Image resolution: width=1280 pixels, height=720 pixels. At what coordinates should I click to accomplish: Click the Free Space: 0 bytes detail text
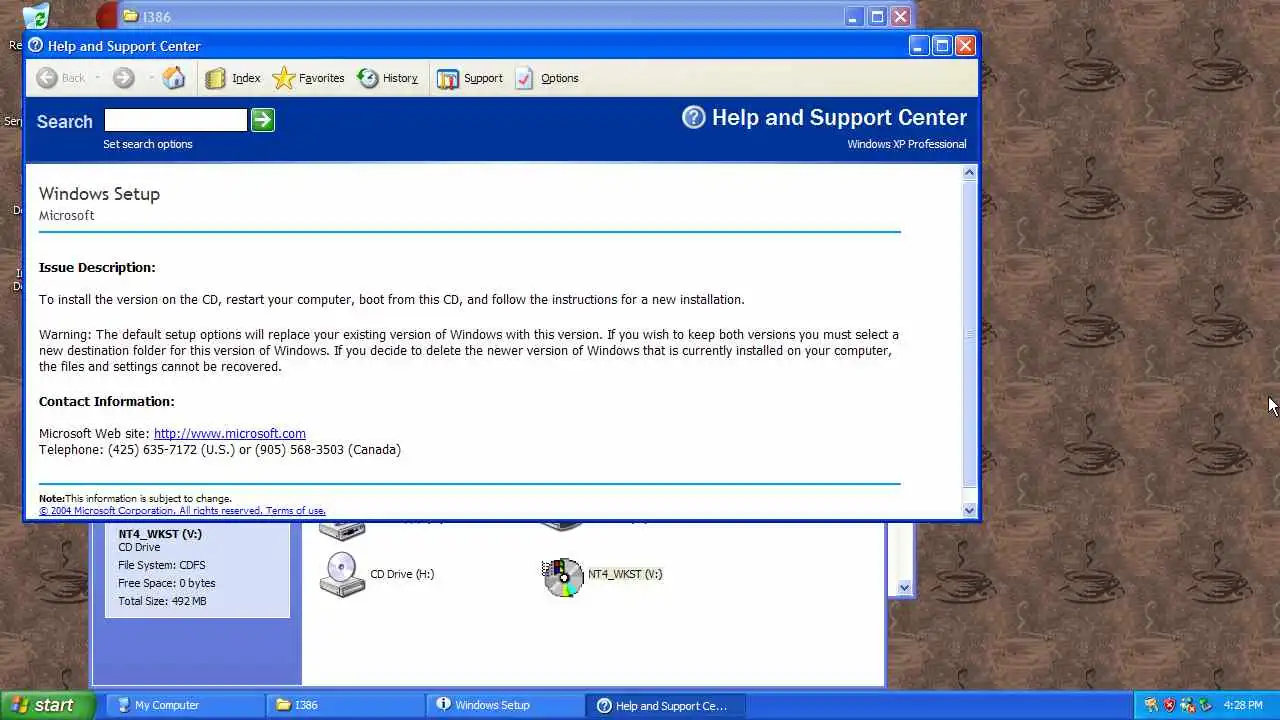point(167,583)
